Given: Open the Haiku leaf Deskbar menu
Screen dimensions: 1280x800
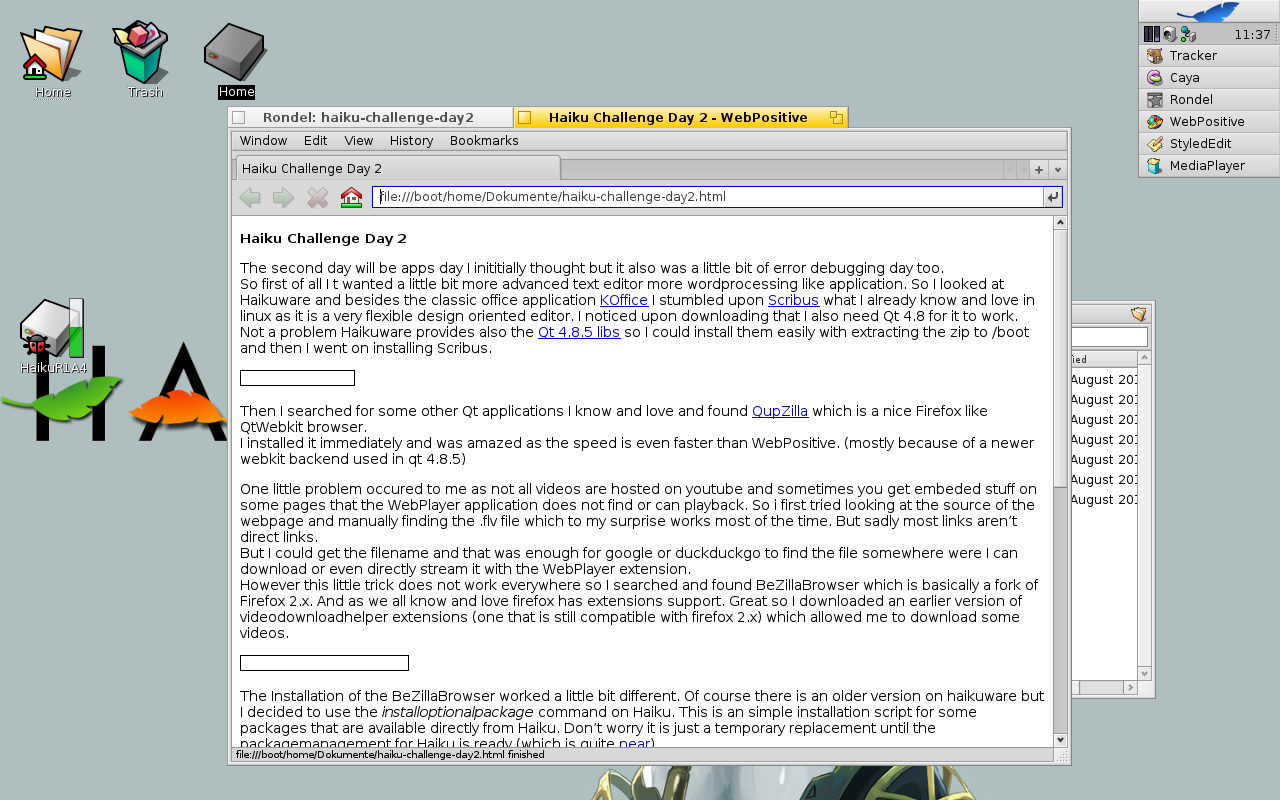Looking at the screenshot, I should (1208, 12).
